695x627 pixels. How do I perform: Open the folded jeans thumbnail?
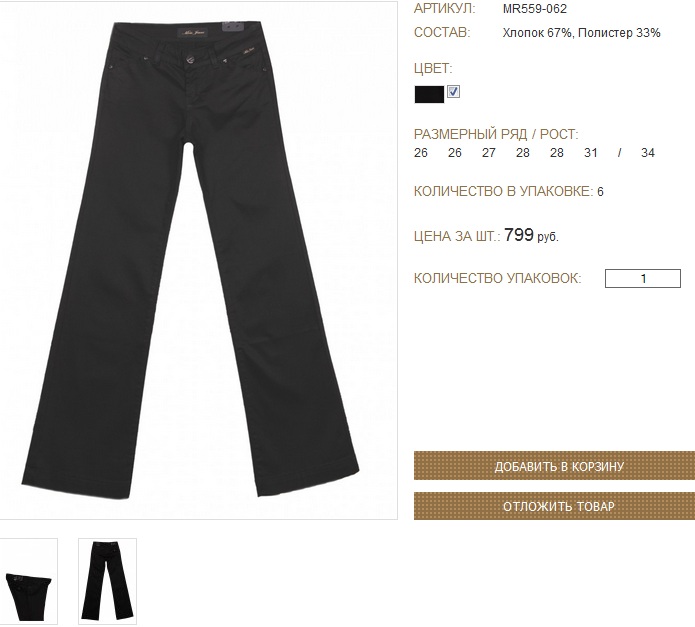[x=28, y=581]
